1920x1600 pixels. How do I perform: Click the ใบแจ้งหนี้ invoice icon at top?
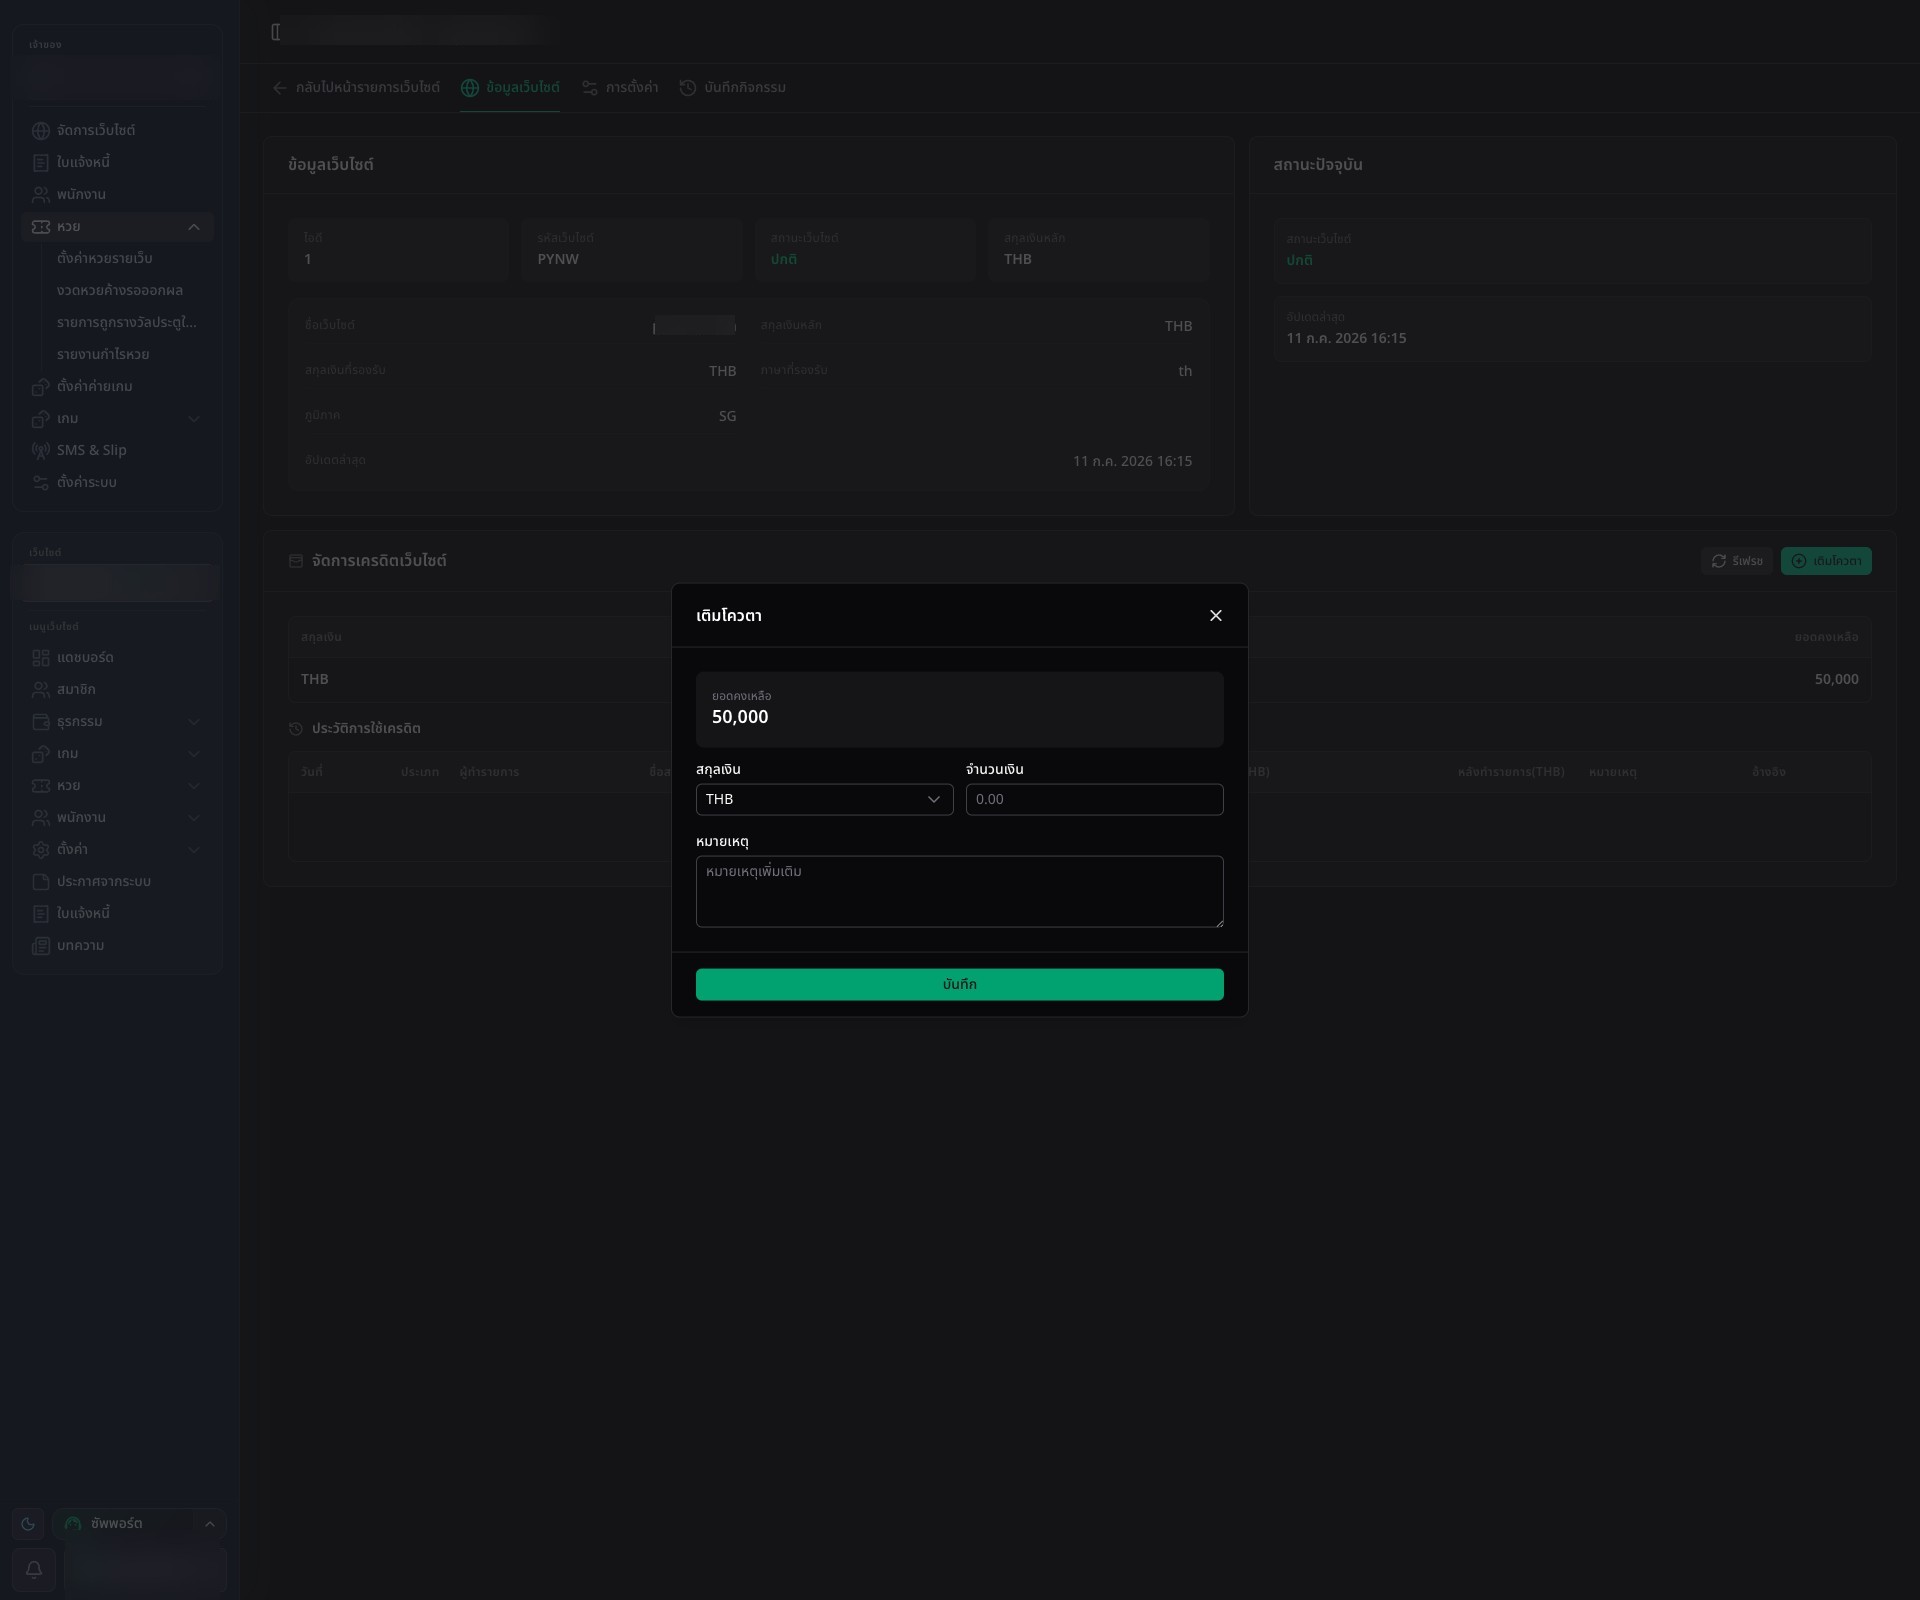coord(41,163)
